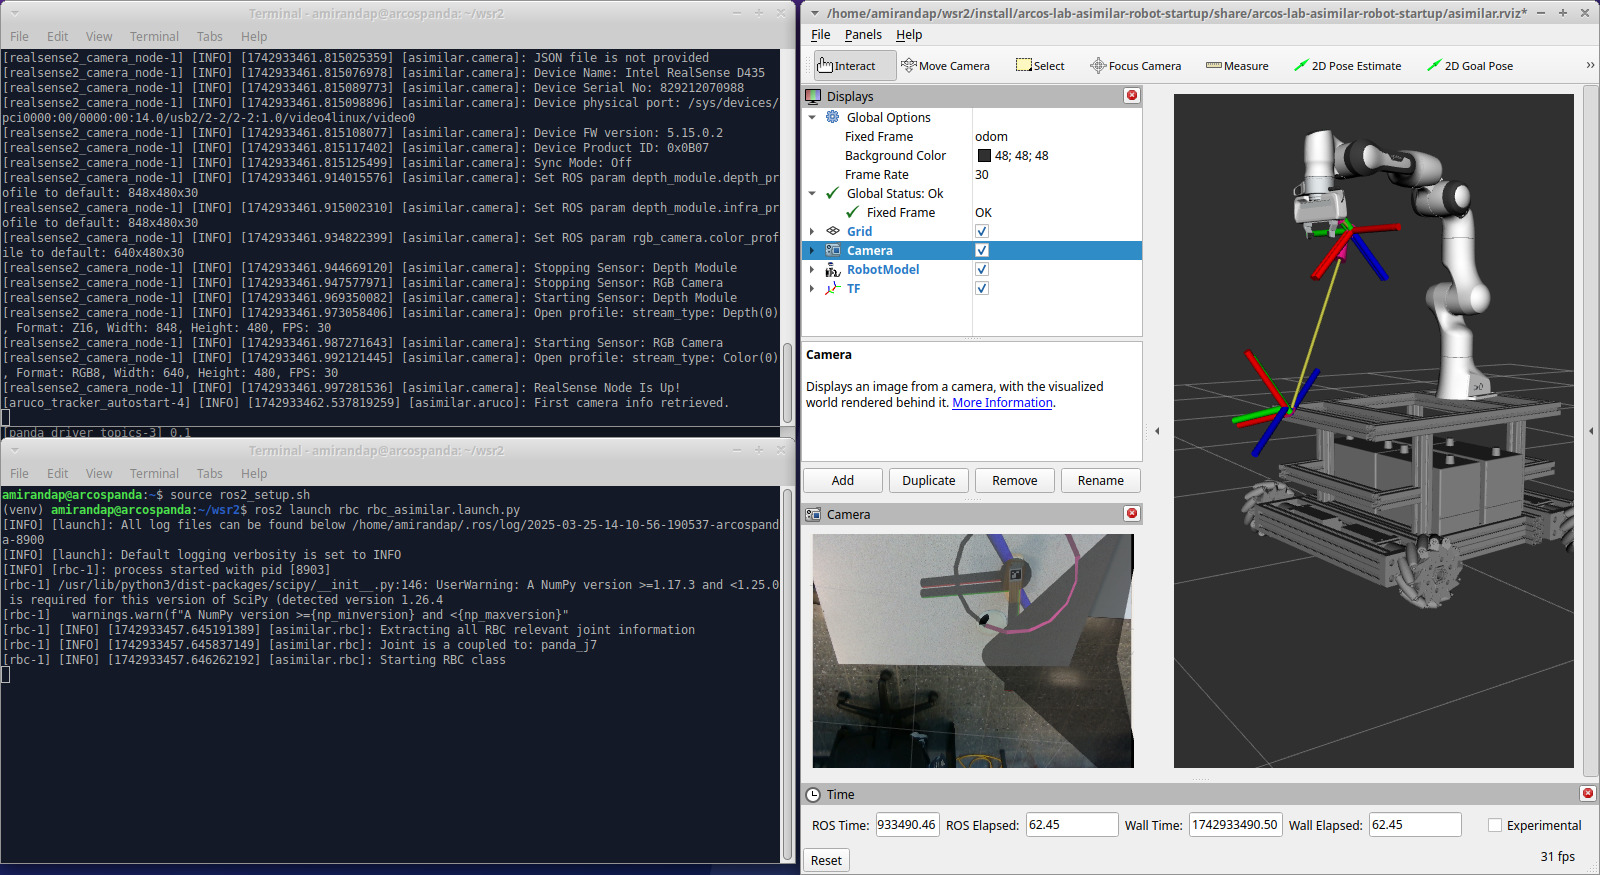Click the Duplicate button
The image size is (1600, 875).
(928, 481)
